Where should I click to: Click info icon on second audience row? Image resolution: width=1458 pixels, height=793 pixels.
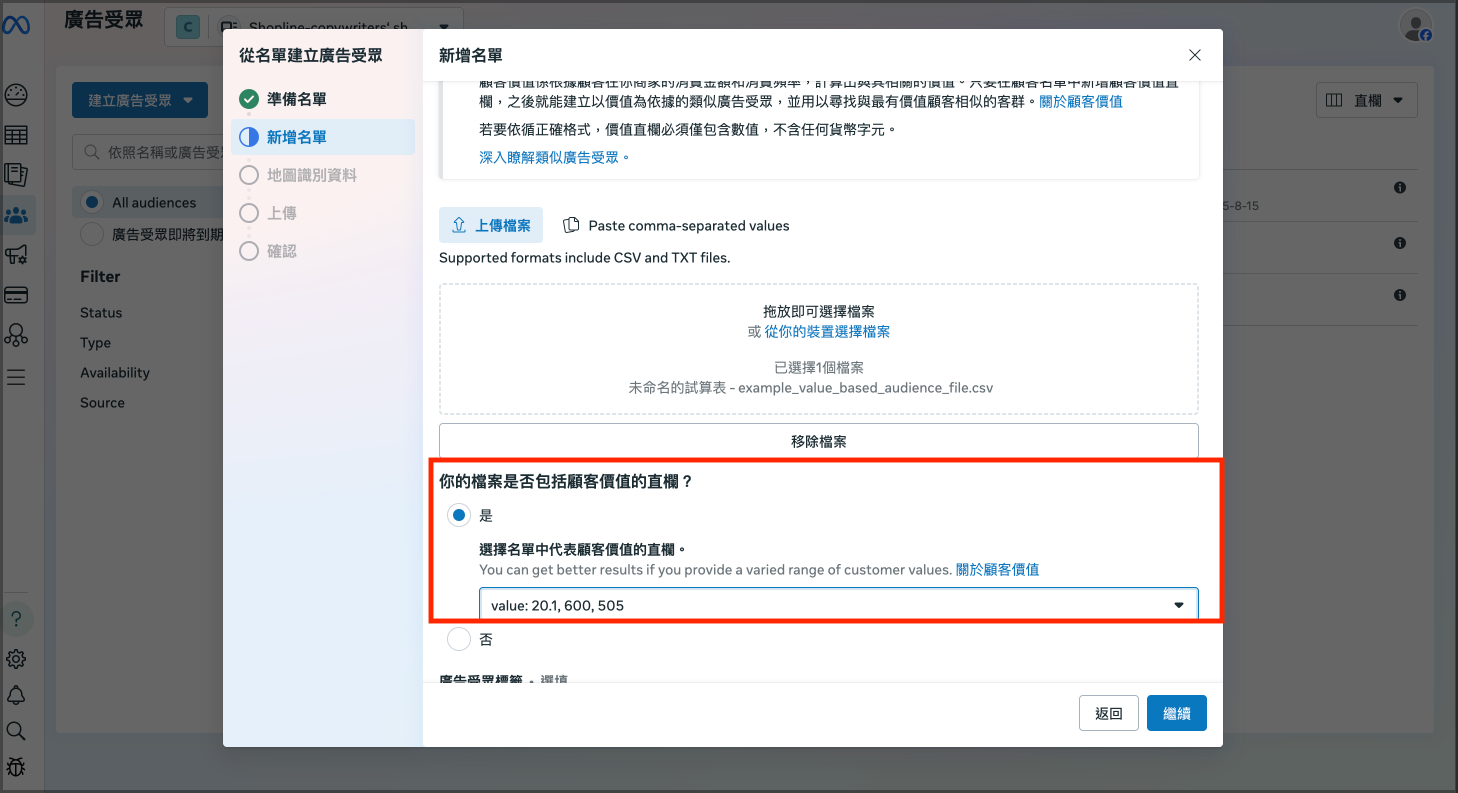point(1400,243)
